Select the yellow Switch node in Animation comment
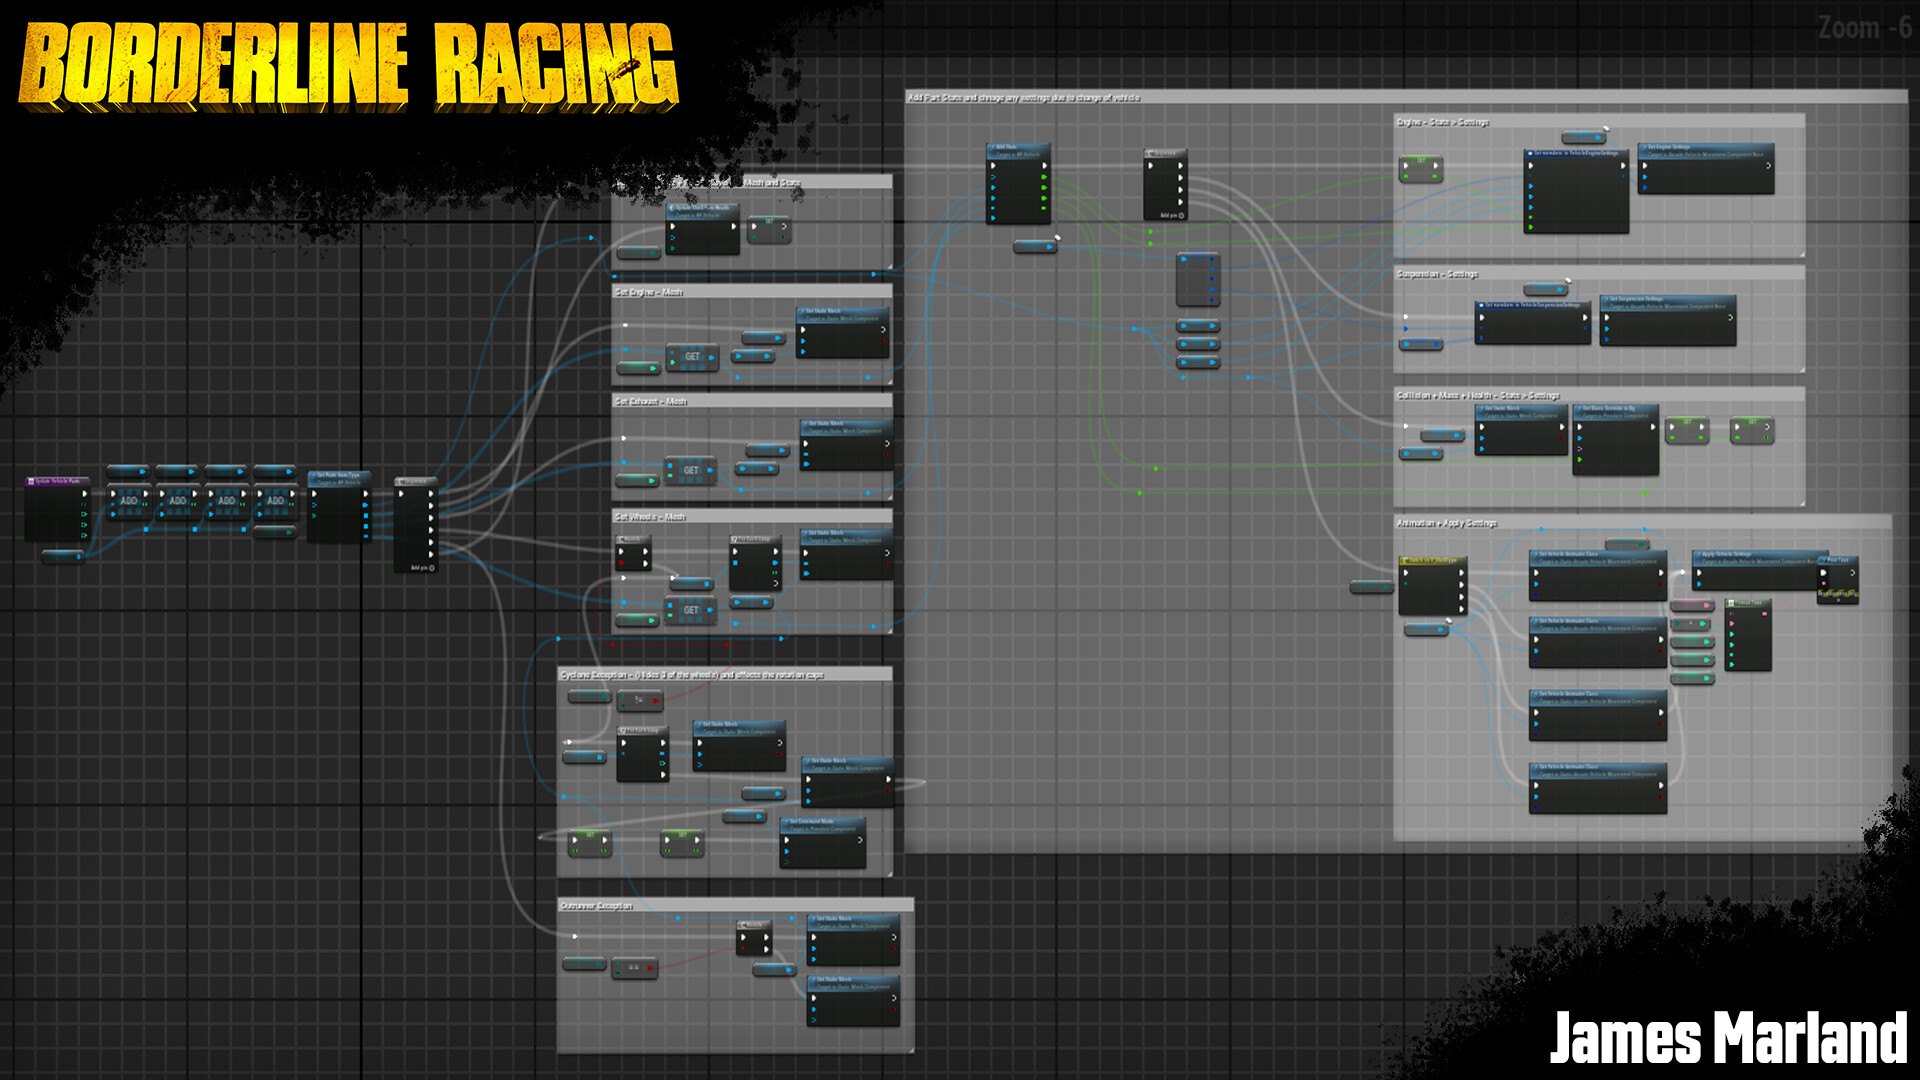 (x=1432, y=585)
